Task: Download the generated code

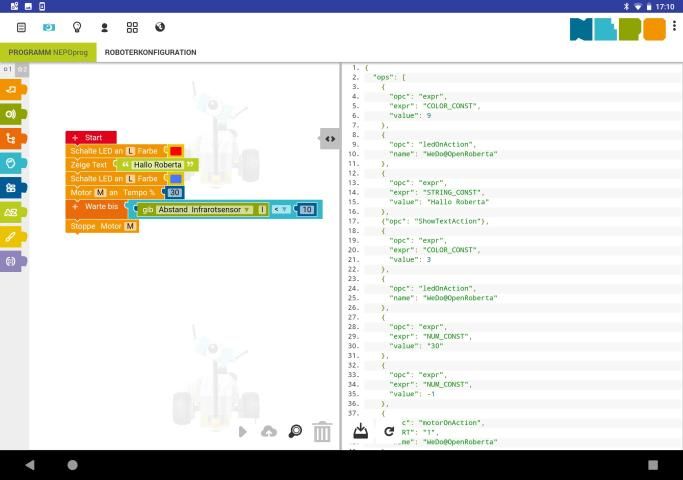Action: [x=361, y=431]
